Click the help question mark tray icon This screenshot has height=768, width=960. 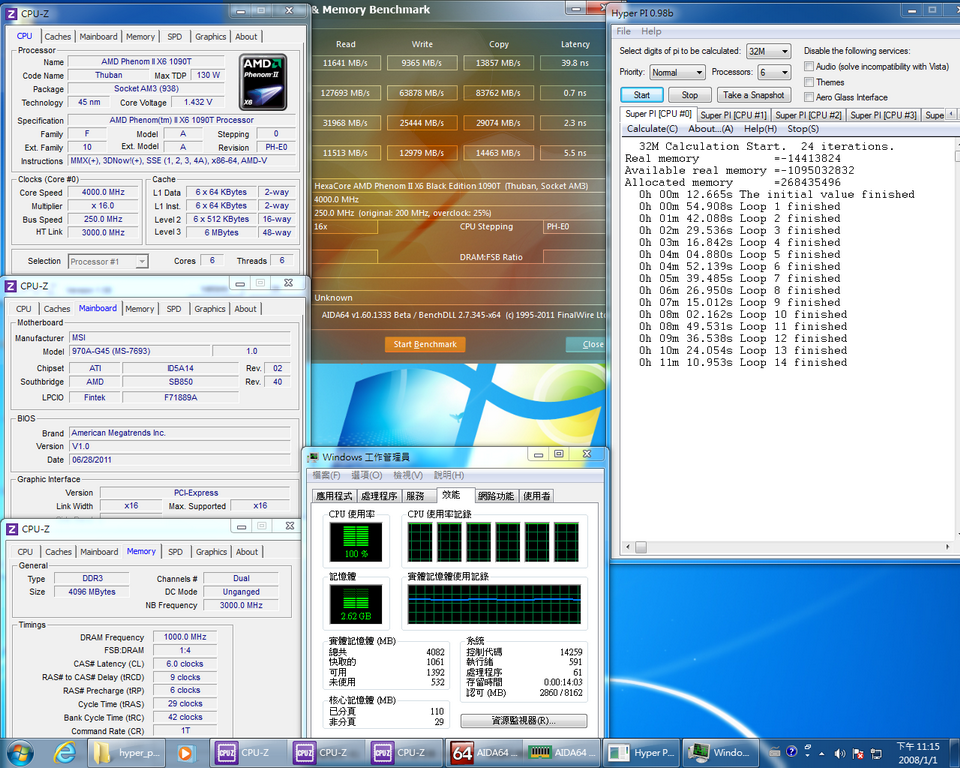coord(792,751)
